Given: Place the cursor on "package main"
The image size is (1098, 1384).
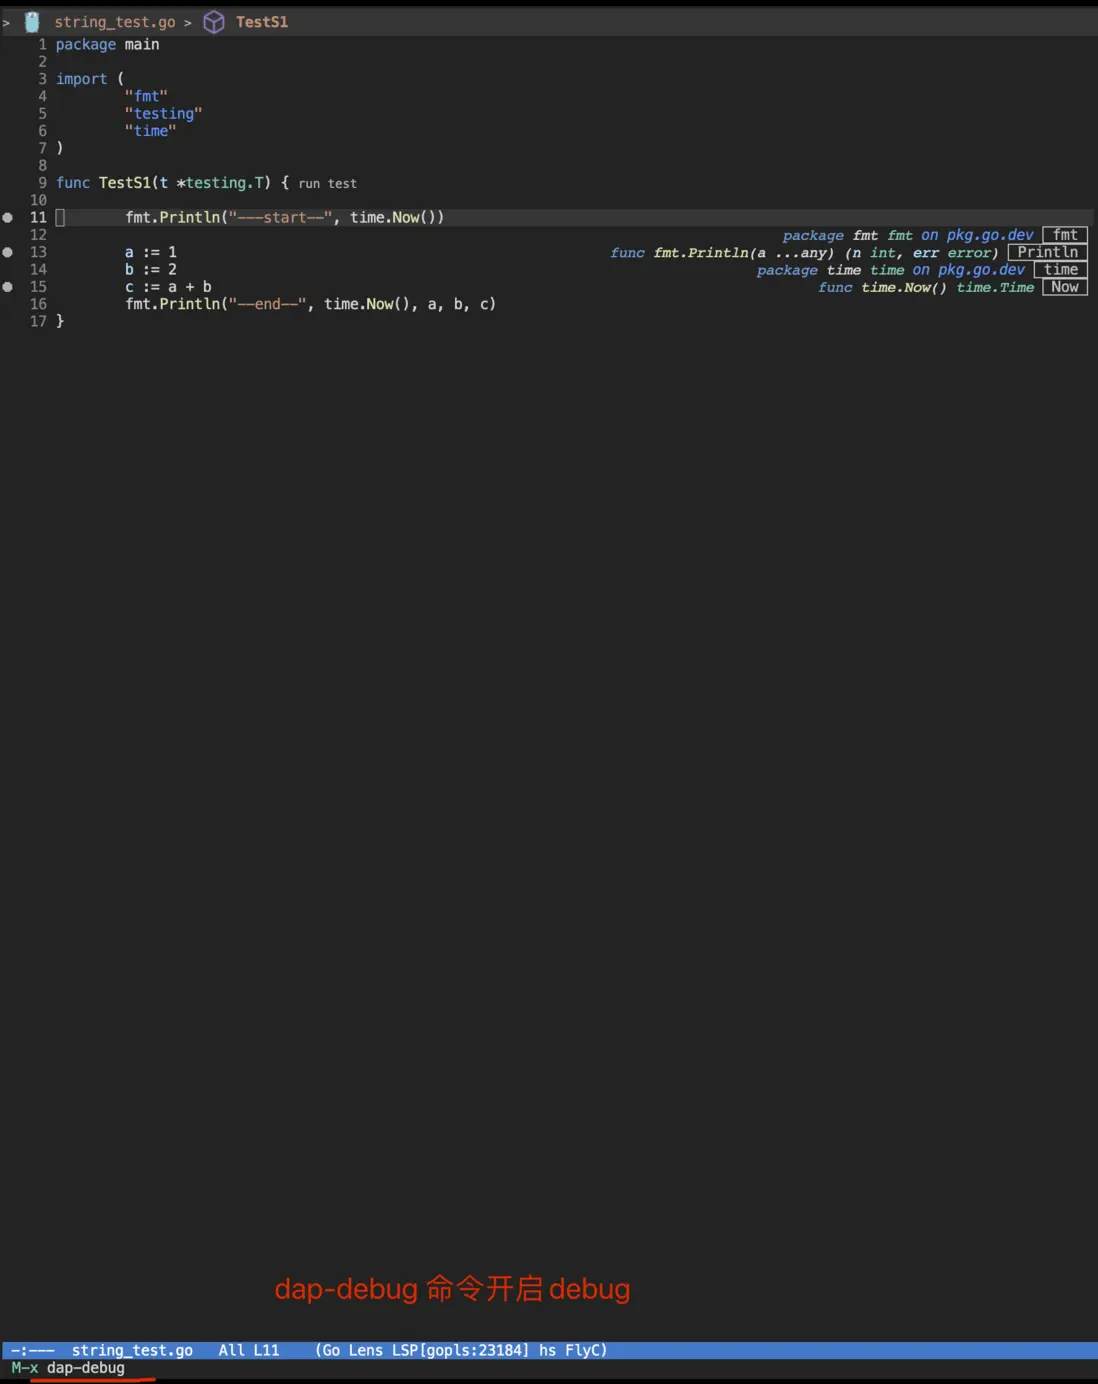Looking at the screenshot, I should tap(107, 45).
